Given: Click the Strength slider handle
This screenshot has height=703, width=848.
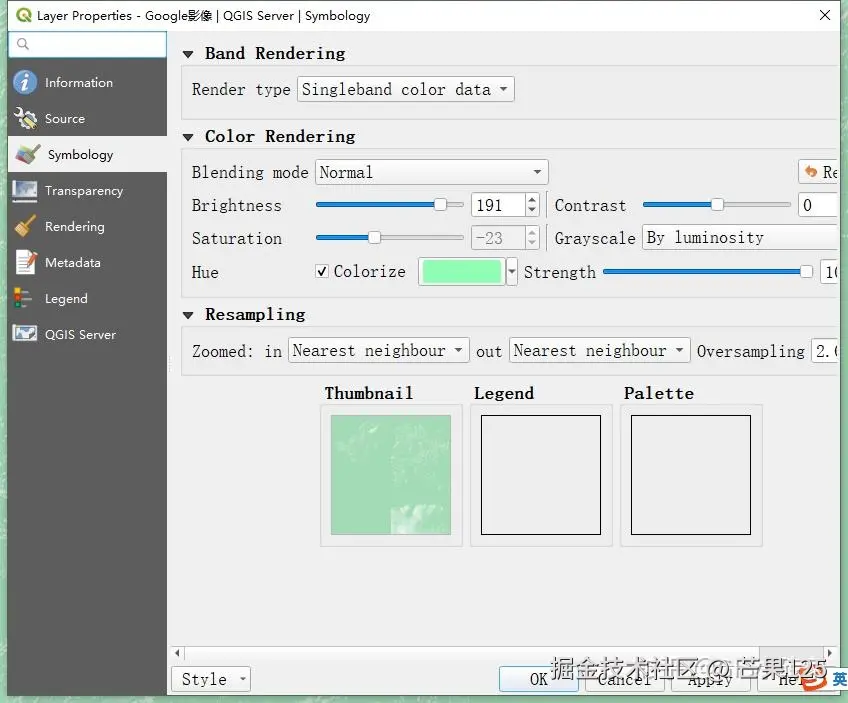Looking at the screenshot, I should click(806, 271).
